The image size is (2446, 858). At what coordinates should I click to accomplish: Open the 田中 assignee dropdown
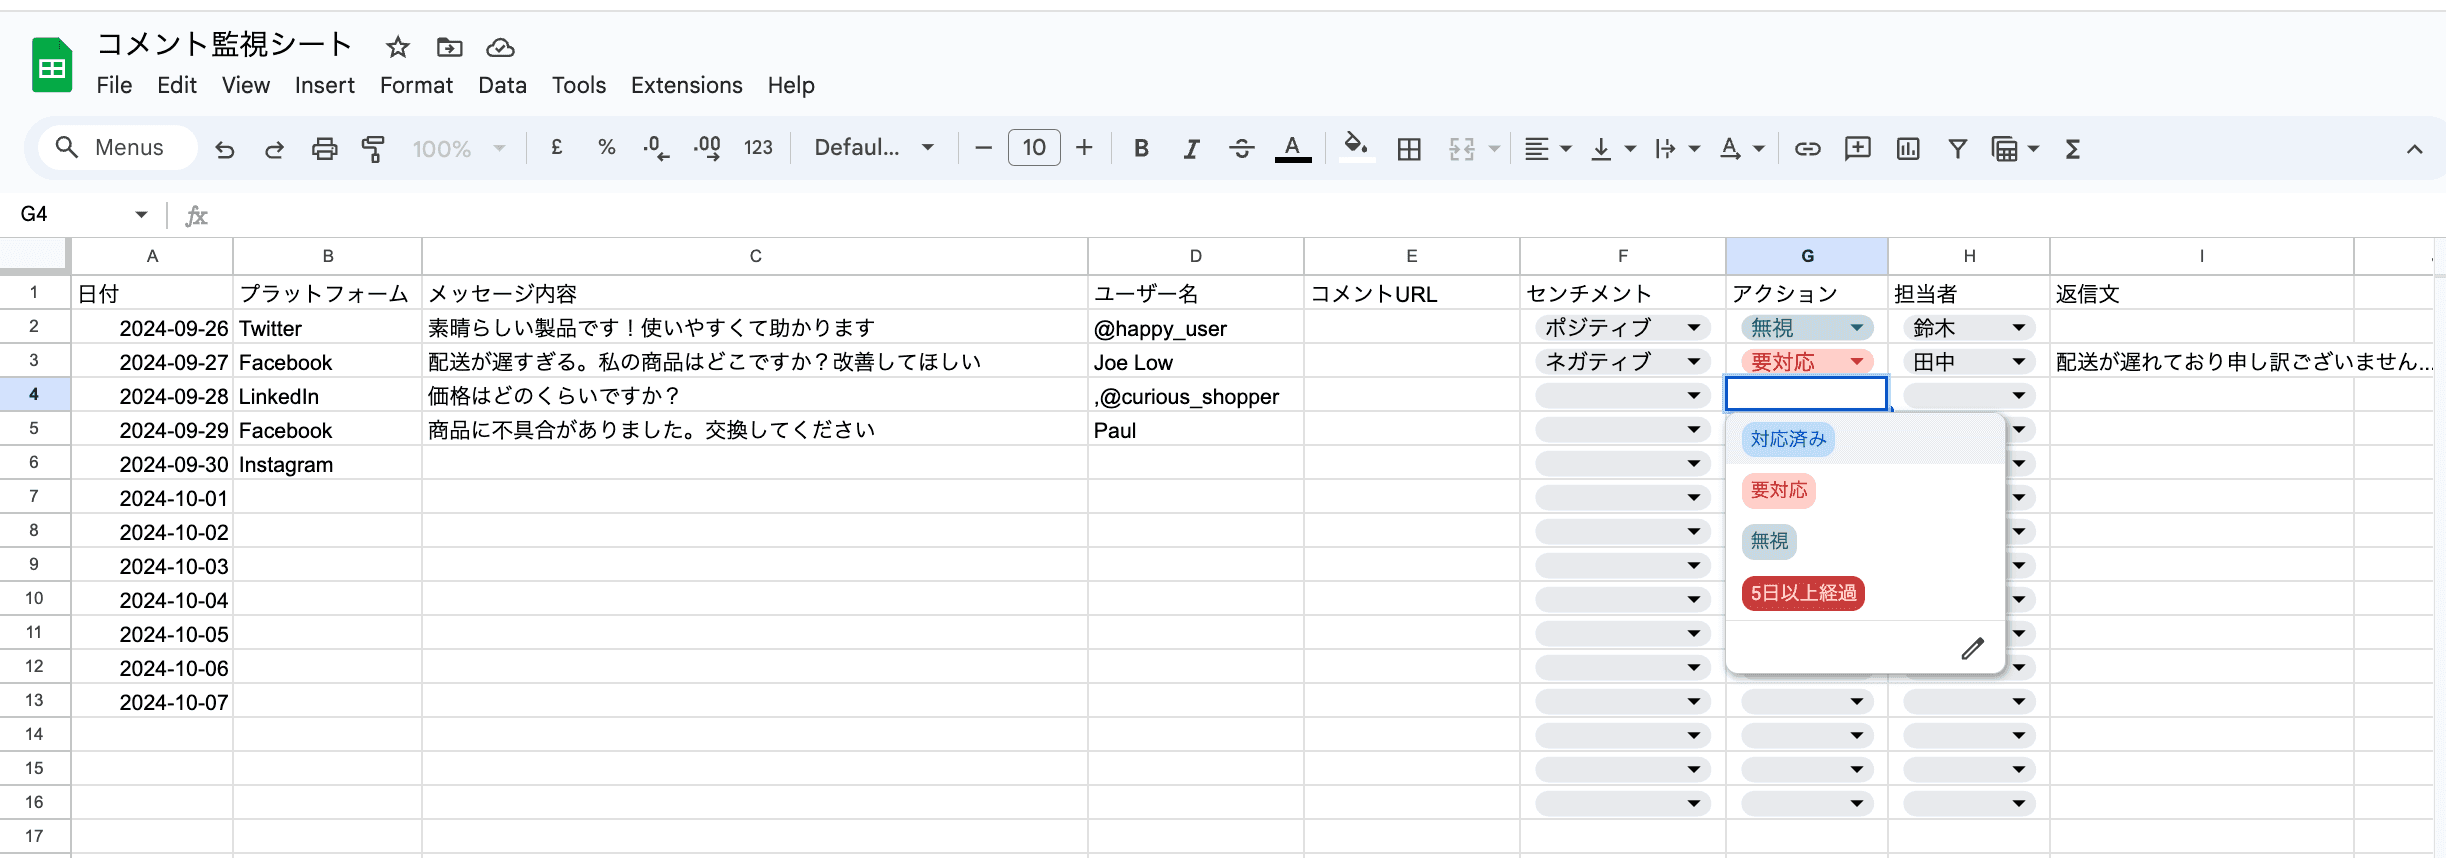click(2018, 362)
